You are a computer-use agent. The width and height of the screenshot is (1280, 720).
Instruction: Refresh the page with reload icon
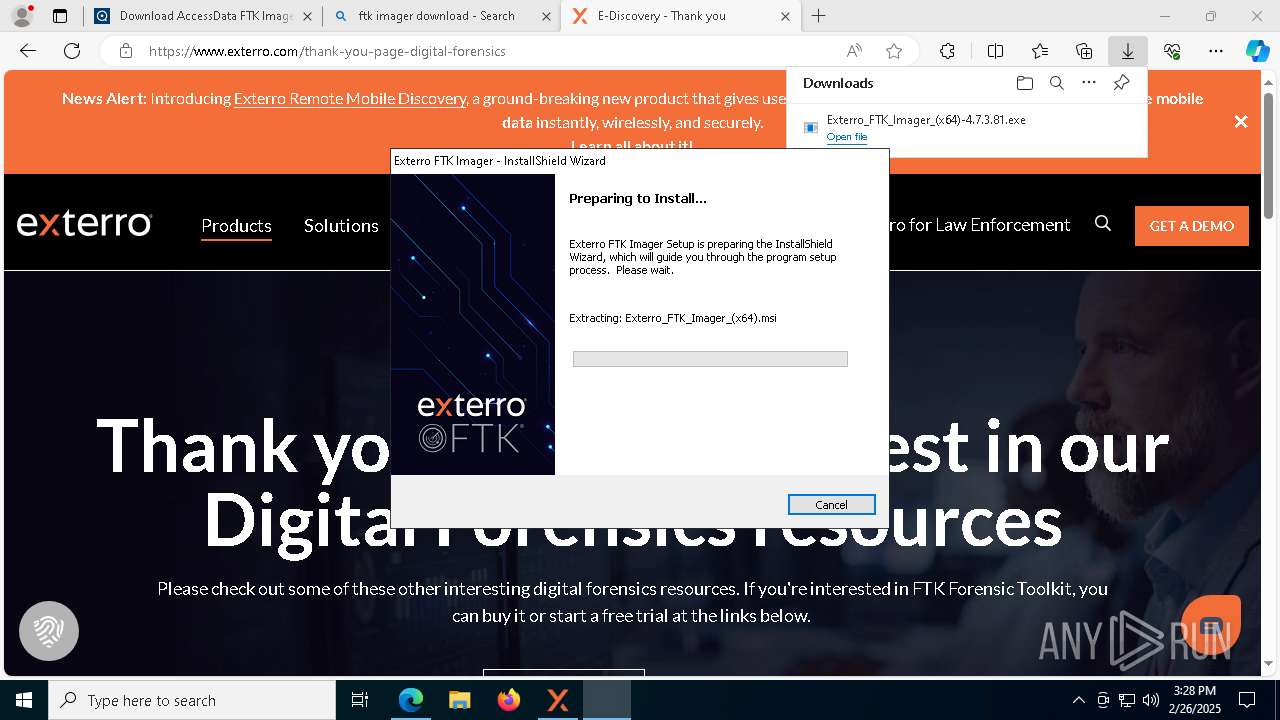click(x=72, y=51)
